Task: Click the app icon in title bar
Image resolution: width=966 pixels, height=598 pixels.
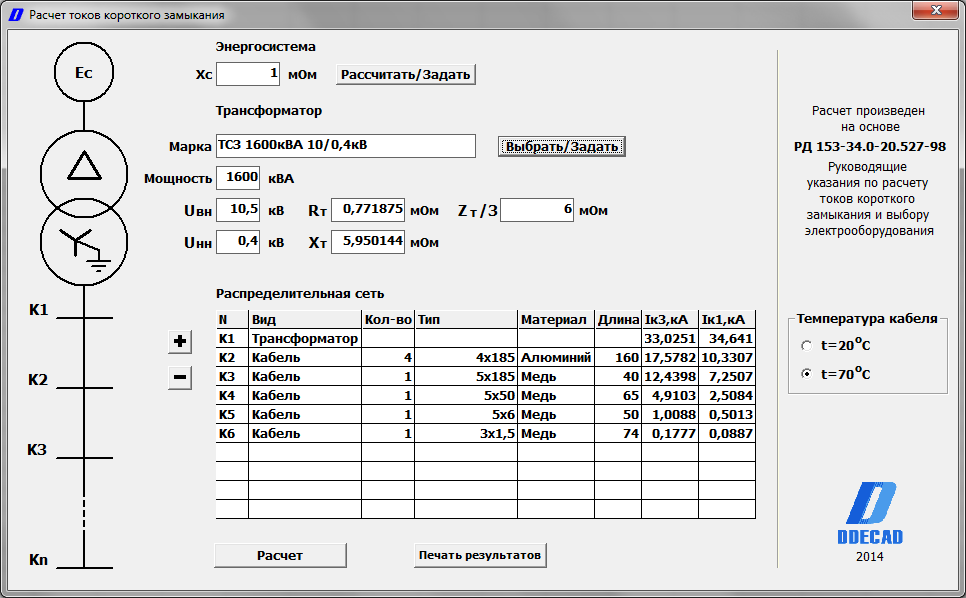Action: pos(15,14)
